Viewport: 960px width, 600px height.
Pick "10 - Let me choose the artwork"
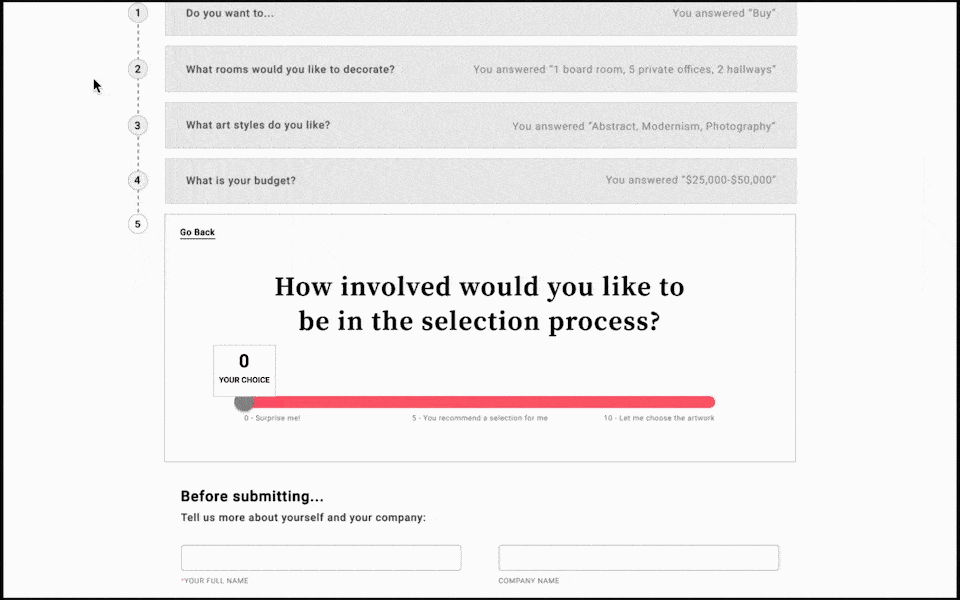[658, 418]
